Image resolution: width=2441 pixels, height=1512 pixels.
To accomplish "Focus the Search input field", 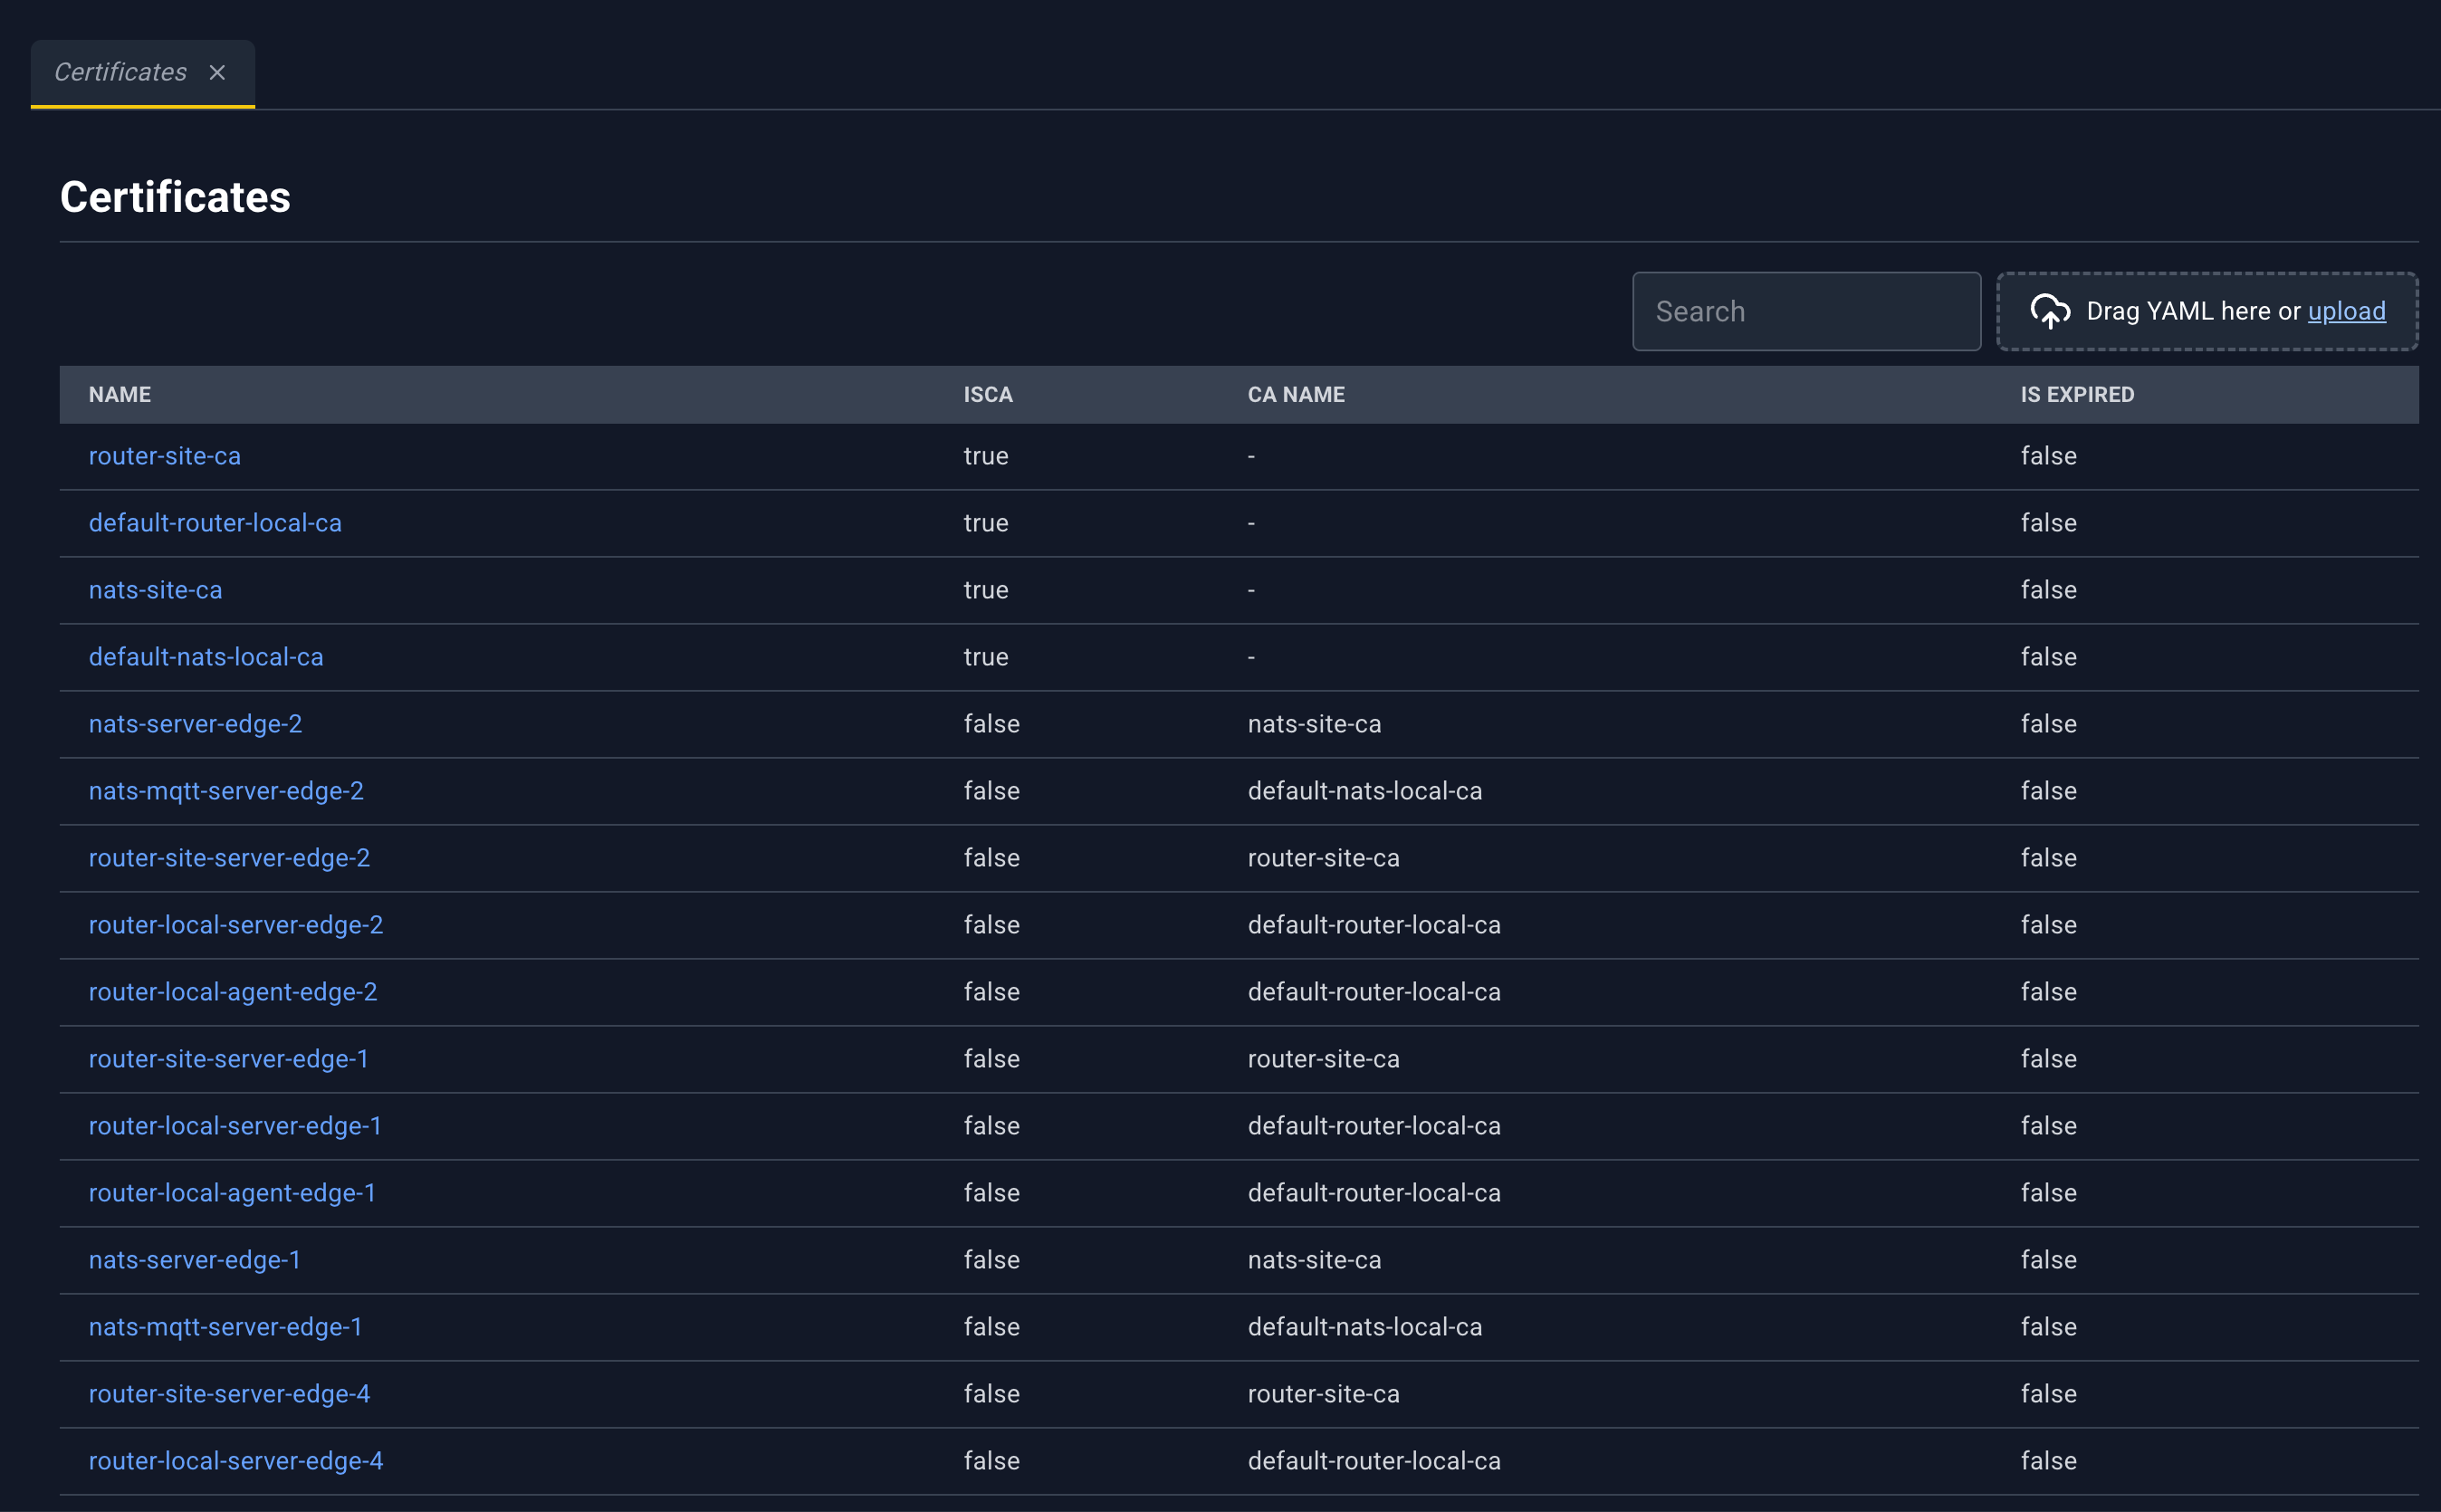I will coord(1806,311).
